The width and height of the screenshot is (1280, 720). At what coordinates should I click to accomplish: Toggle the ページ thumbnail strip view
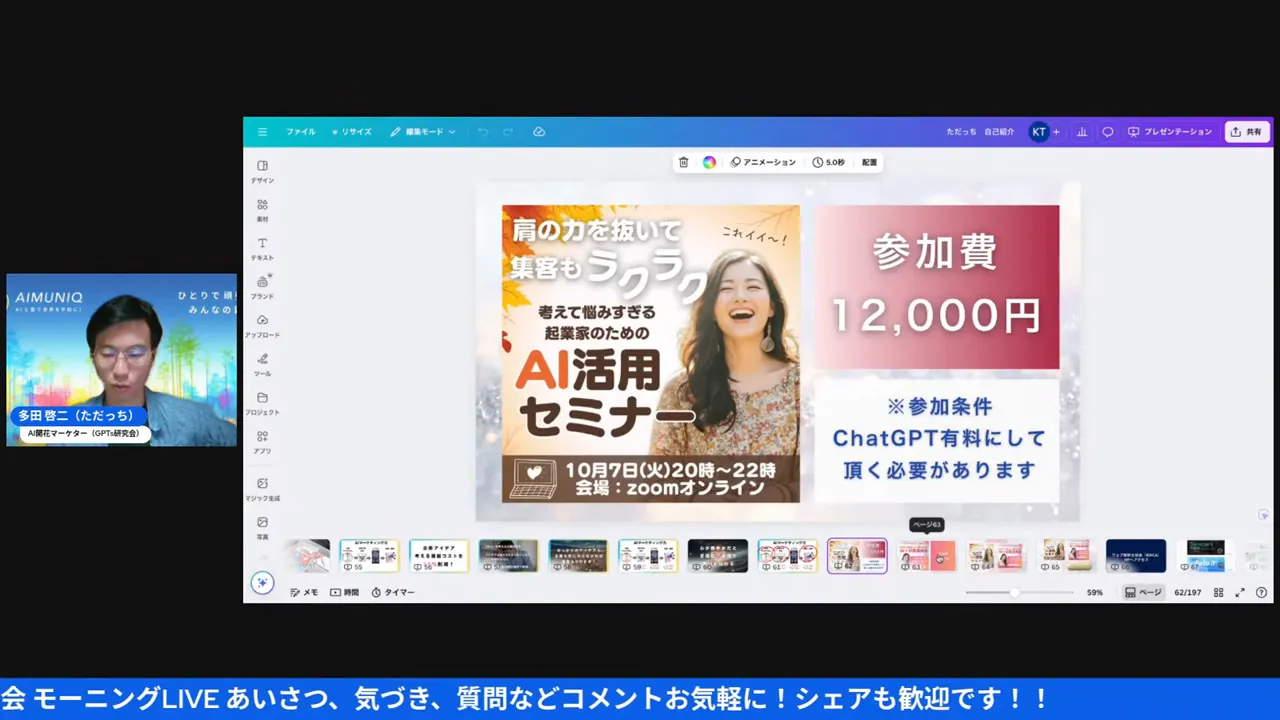tap(1143, 592)
